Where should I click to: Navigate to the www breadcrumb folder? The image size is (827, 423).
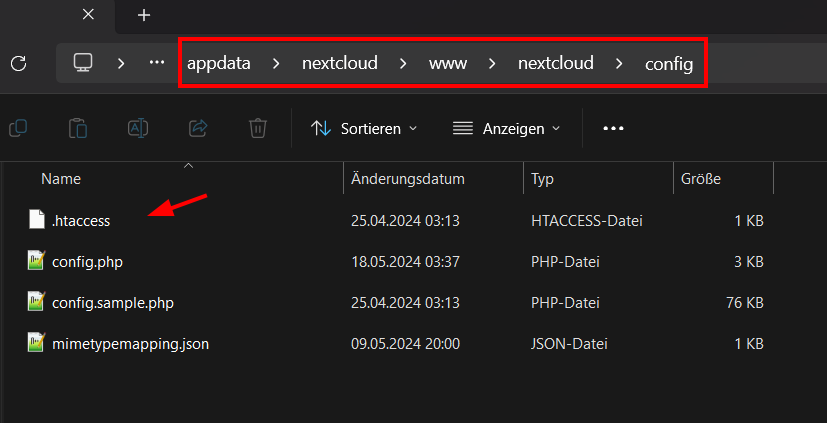[x=448, y=64]
